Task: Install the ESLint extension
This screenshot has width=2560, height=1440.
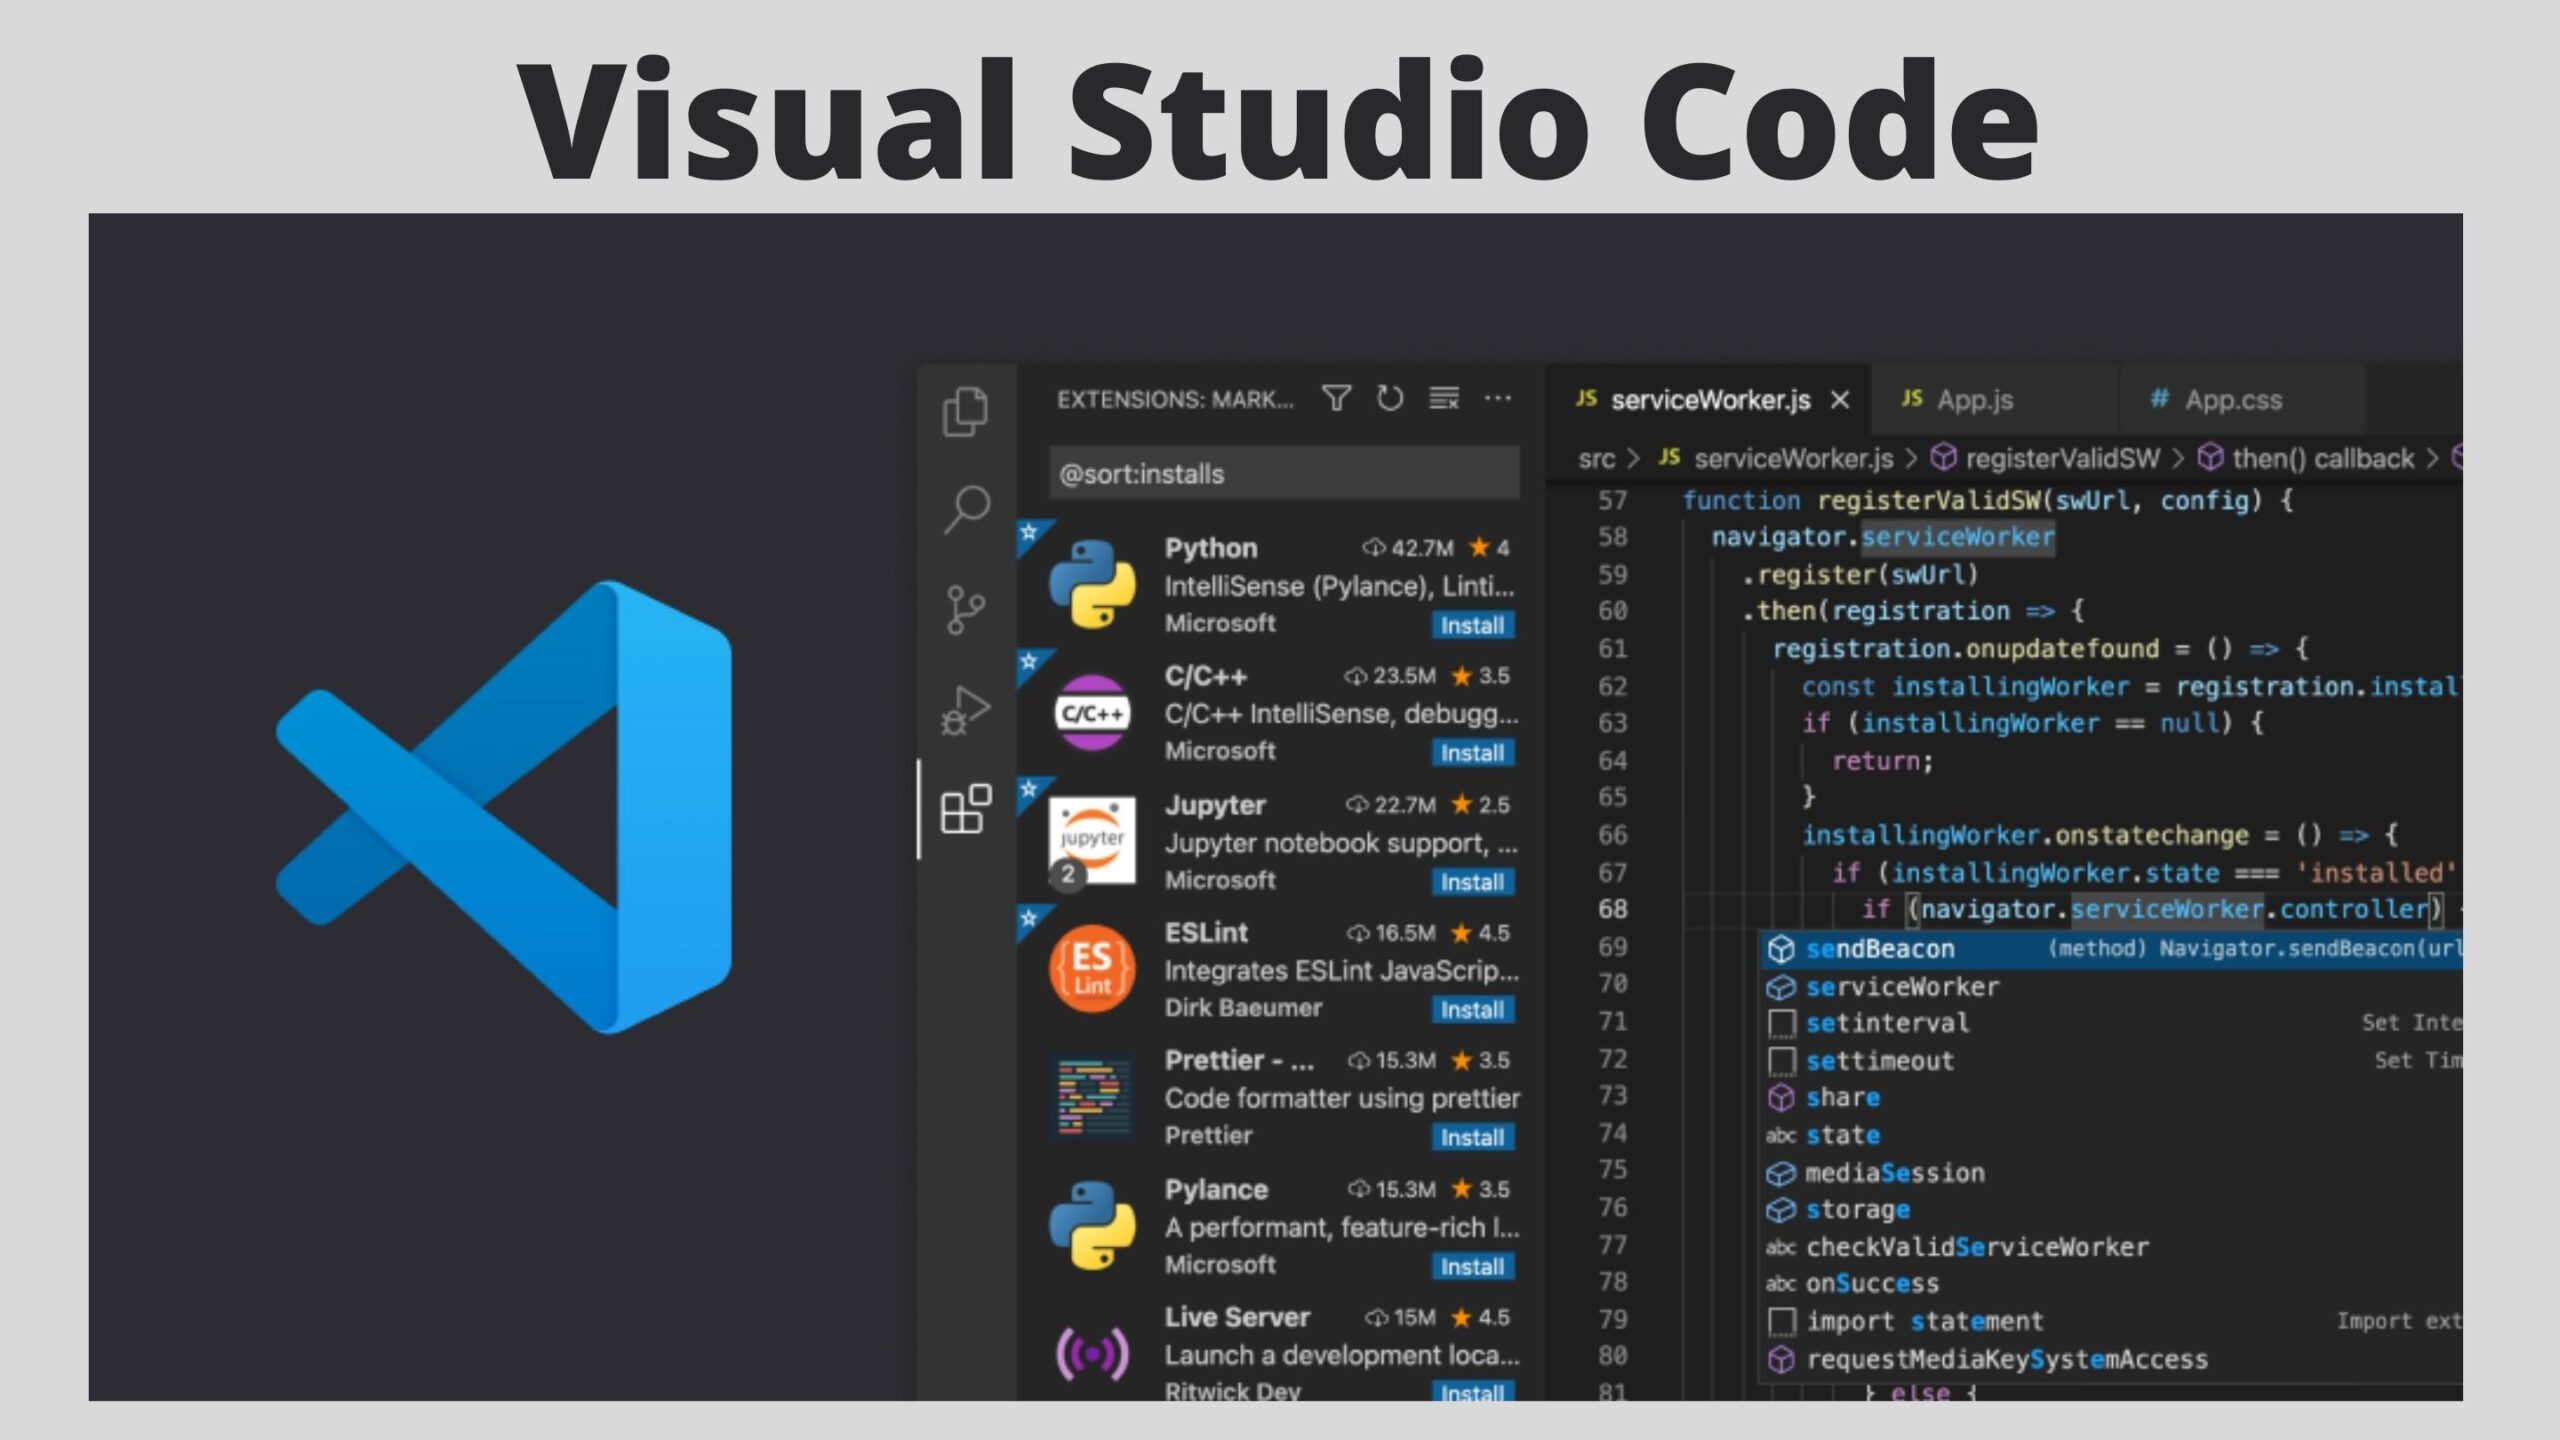Action: pyautogui.click(x=1472, y=1010)
